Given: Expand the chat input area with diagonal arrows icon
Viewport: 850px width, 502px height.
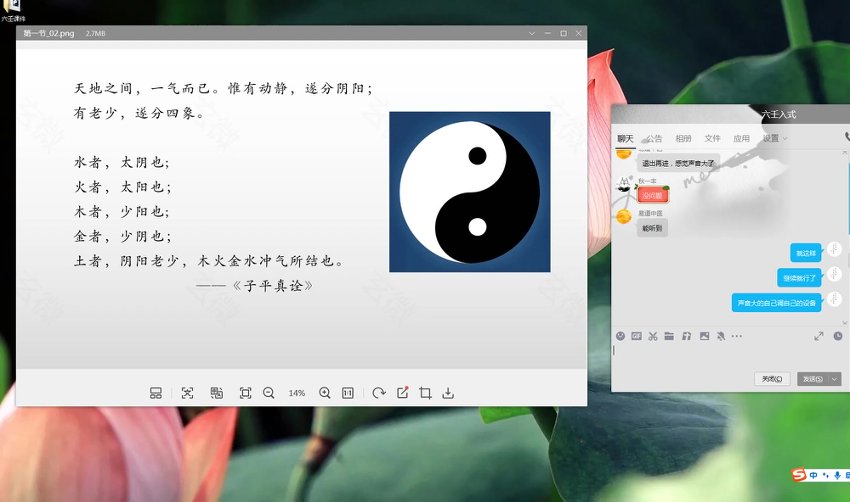Looking at the screenshot, I should [819, 336].
